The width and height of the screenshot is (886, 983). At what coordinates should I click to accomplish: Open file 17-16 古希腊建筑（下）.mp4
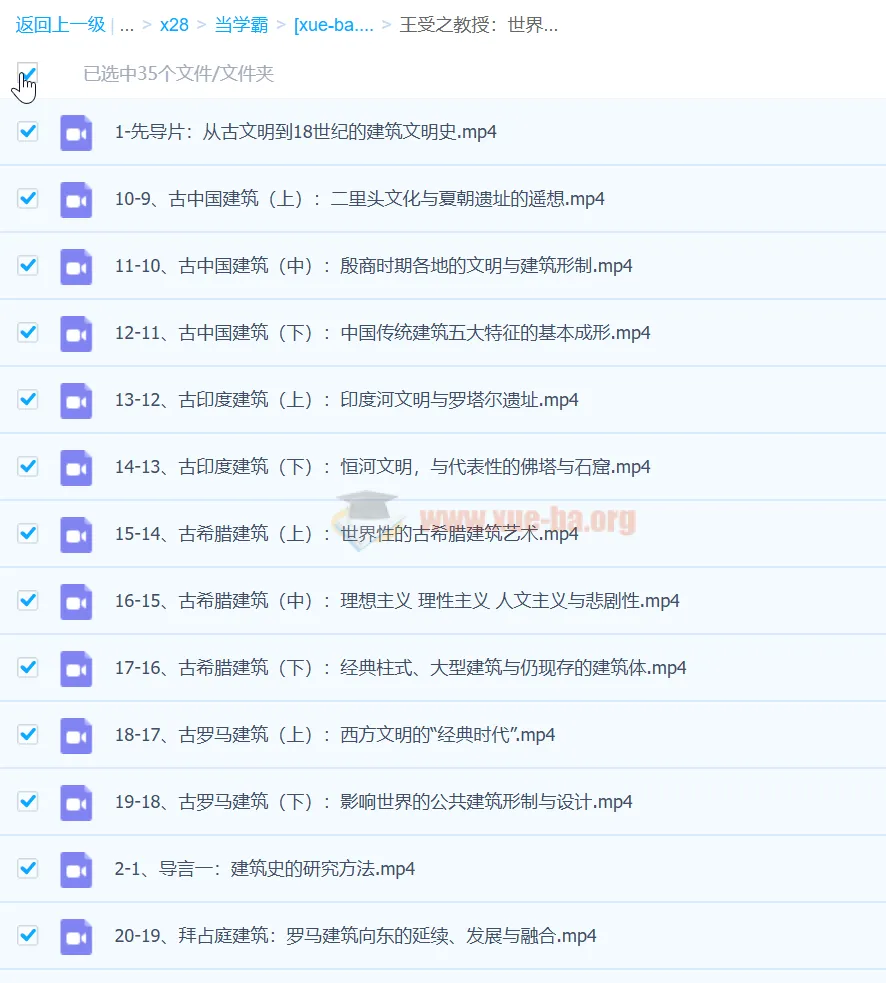(400, 668)
